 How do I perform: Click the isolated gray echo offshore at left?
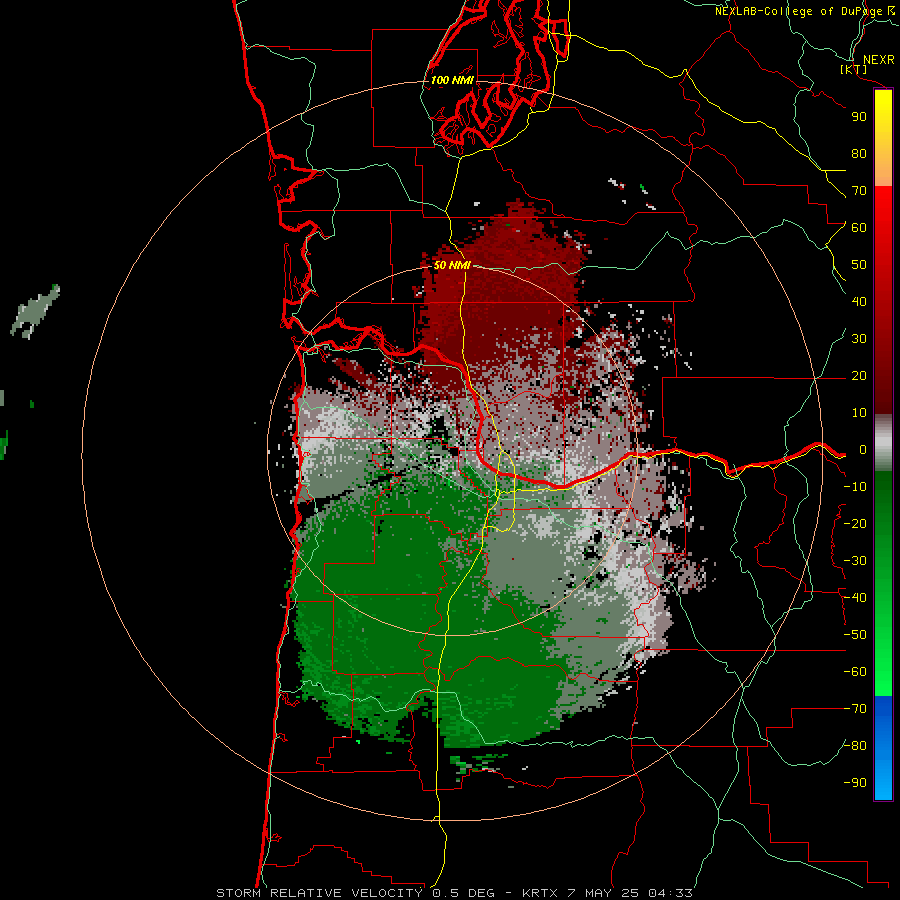pyautogui.click(x=36, y=312)
